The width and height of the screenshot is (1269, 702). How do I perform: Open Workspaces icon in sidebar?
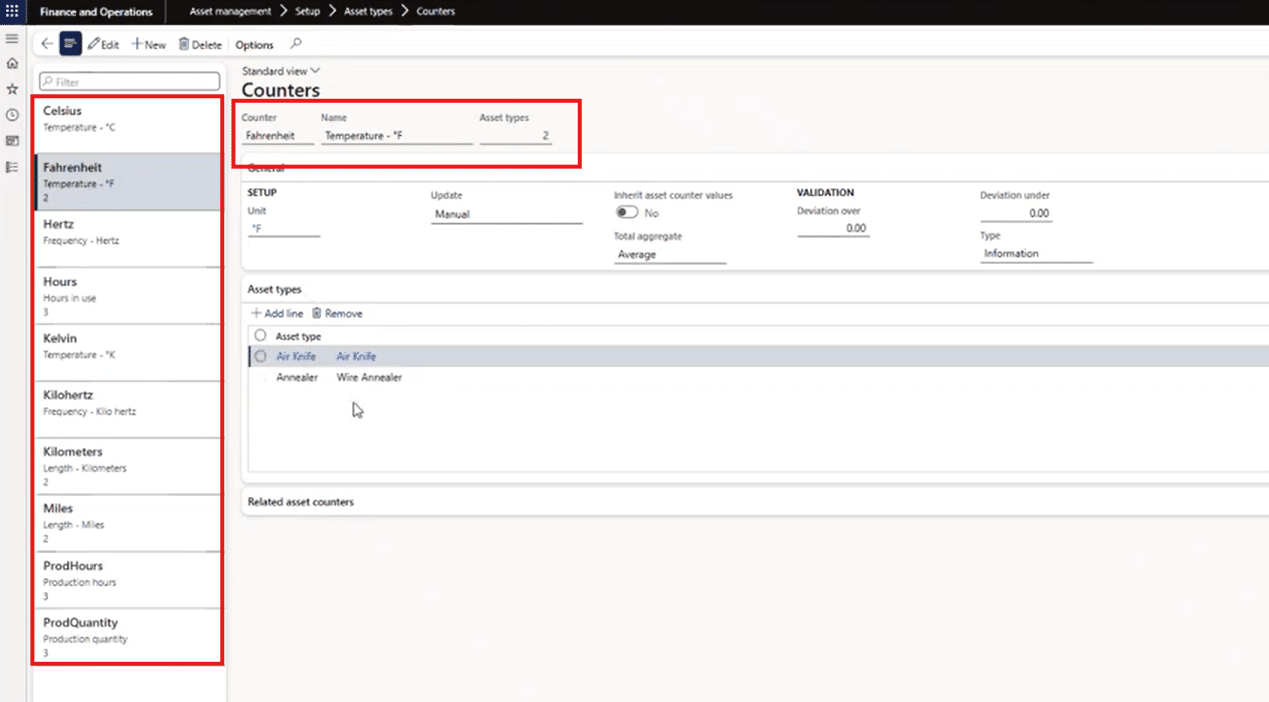coord(12,141)
